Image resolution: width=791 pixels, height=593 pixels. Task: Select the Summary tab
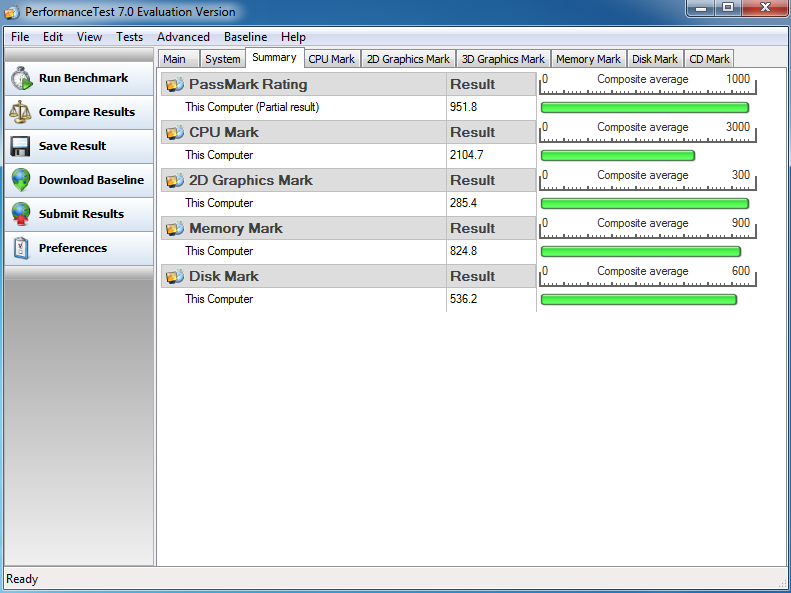pyautogui.click(x=274, y=57)
